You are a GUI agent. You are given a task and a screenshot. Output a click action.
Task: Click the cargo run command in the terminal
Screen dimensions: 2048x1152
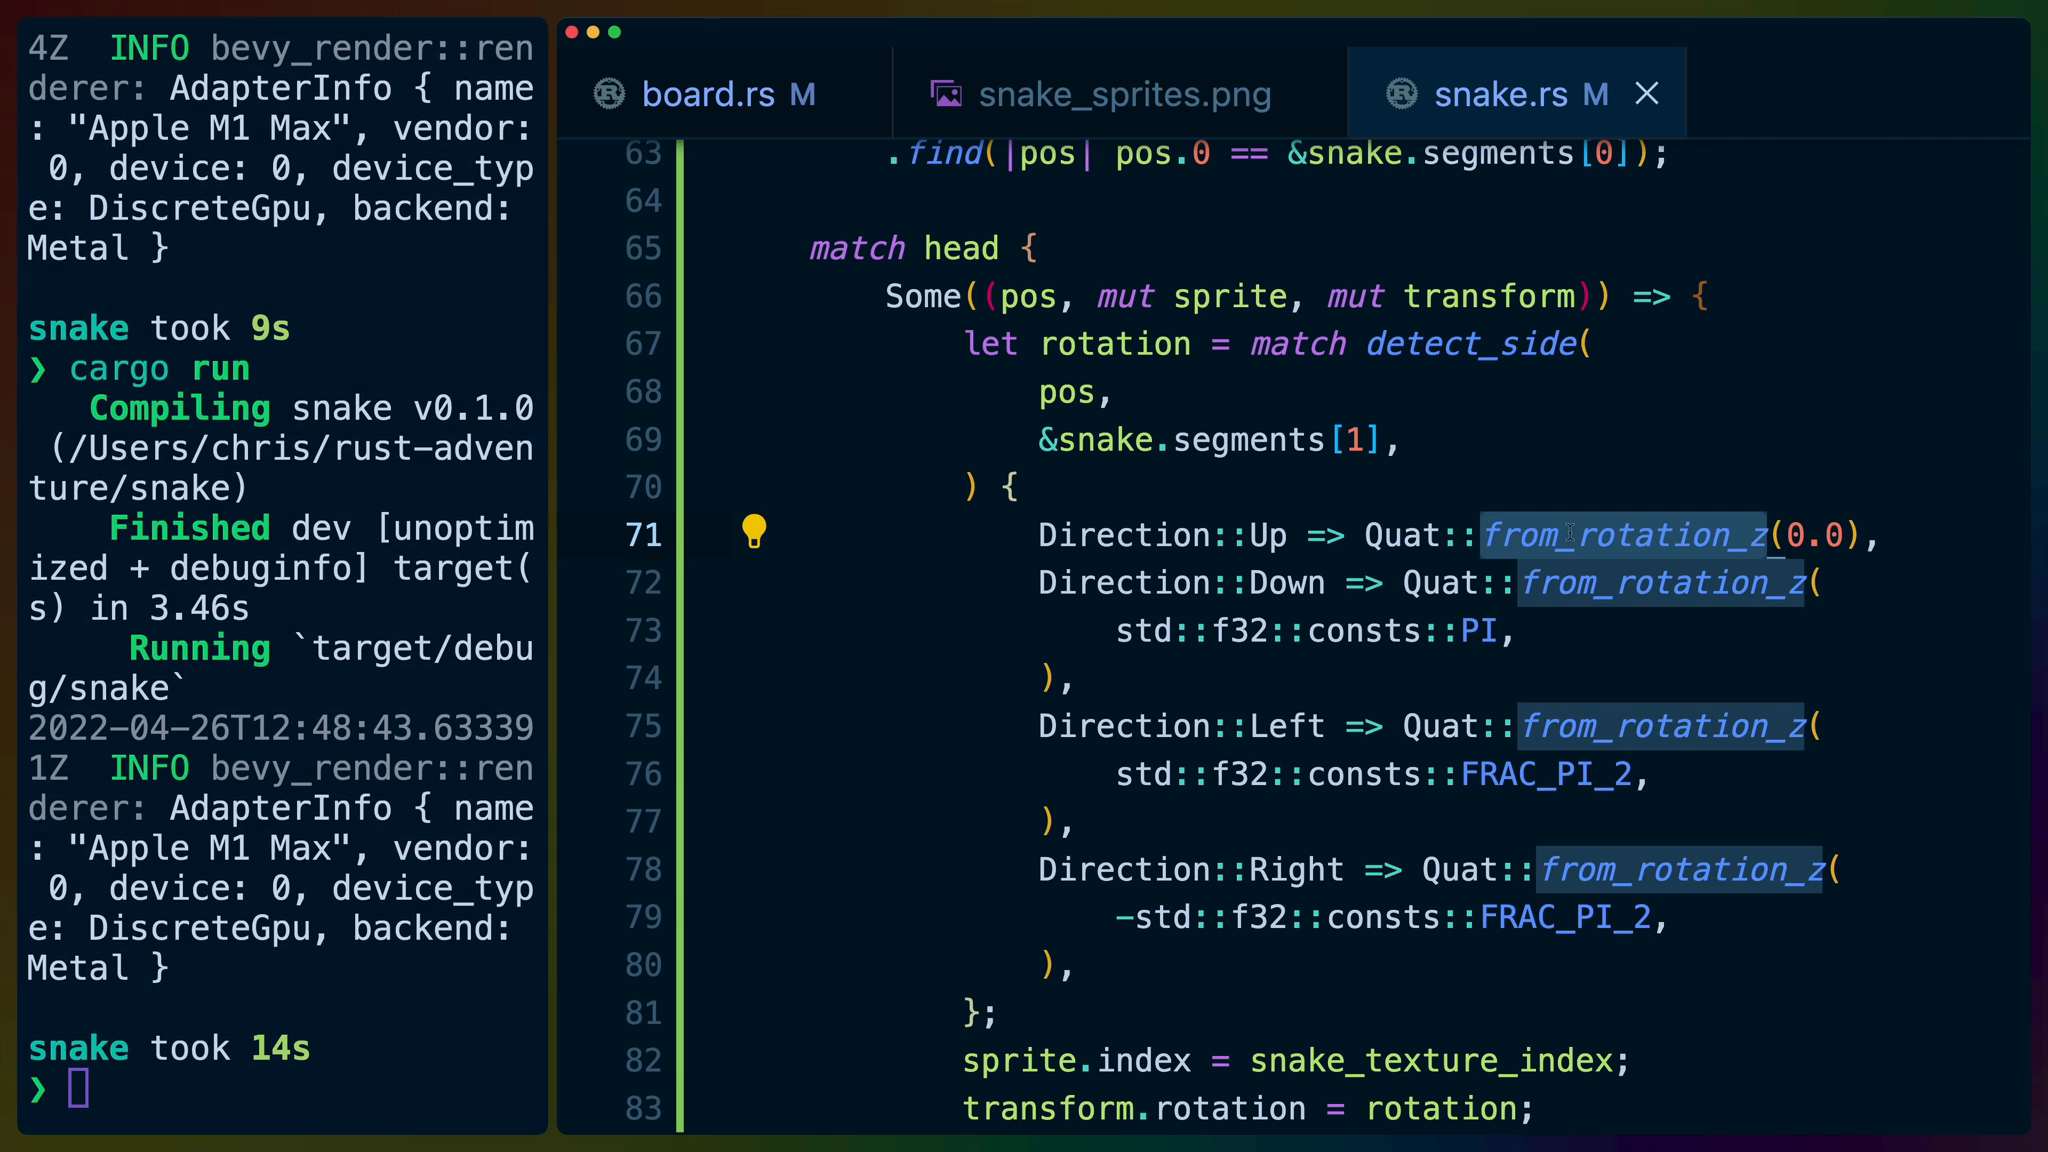tap(160, 368)
